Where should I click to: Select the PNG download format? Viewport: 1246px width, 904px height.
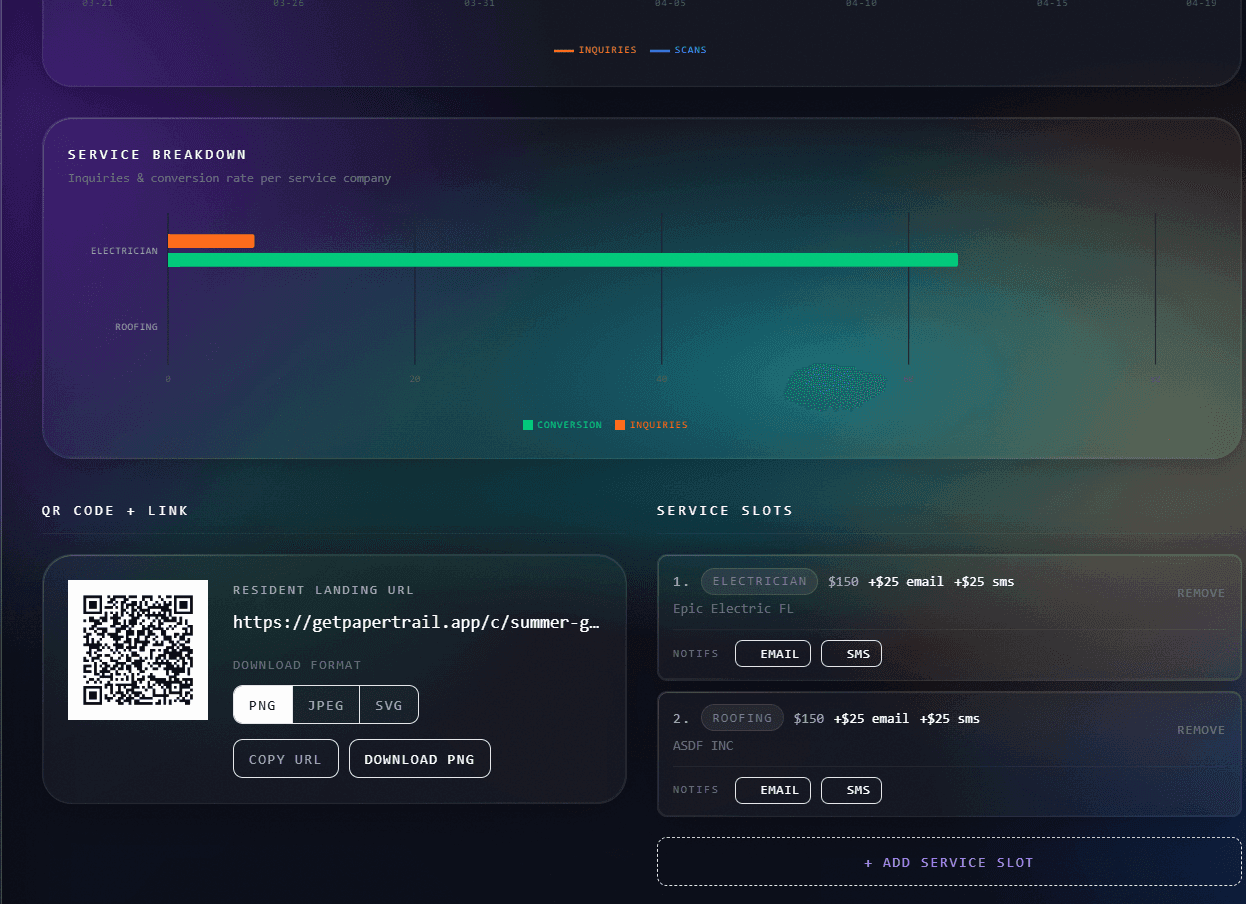pyautogui.click(x=263, y=705)
